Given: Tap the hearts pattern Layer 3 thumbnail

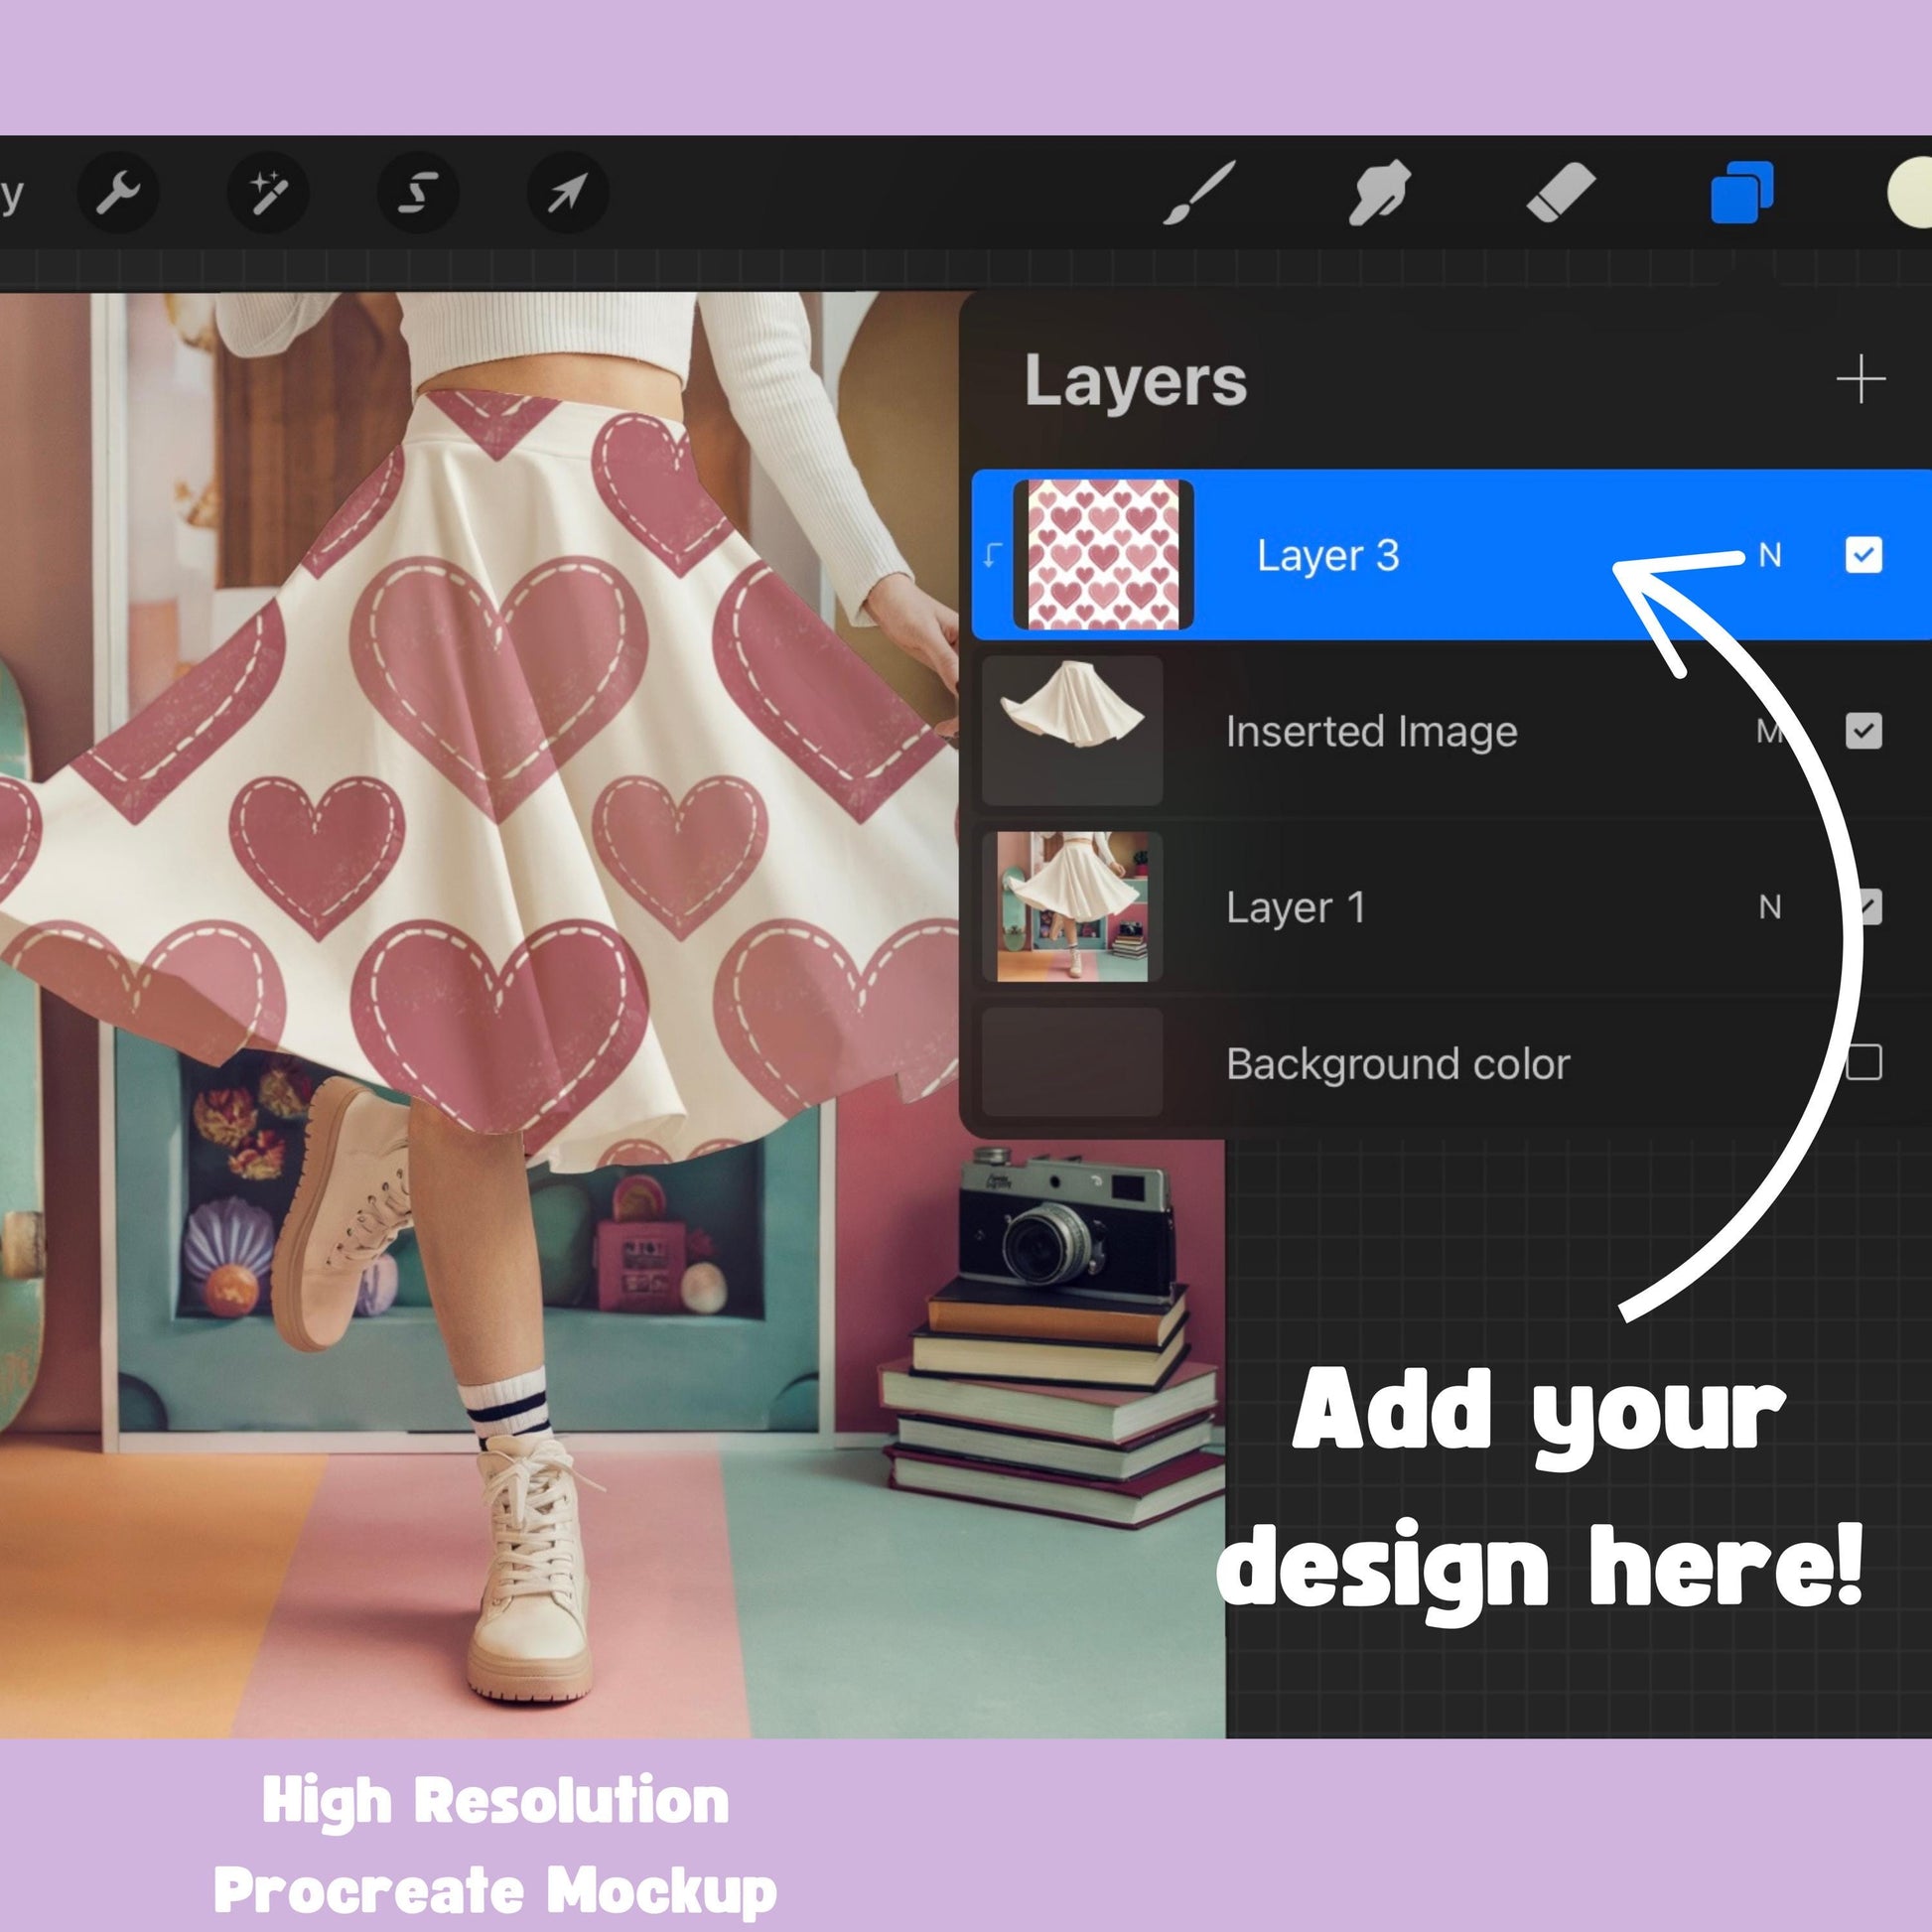Looking at the screenshot, I should 1103,555.
